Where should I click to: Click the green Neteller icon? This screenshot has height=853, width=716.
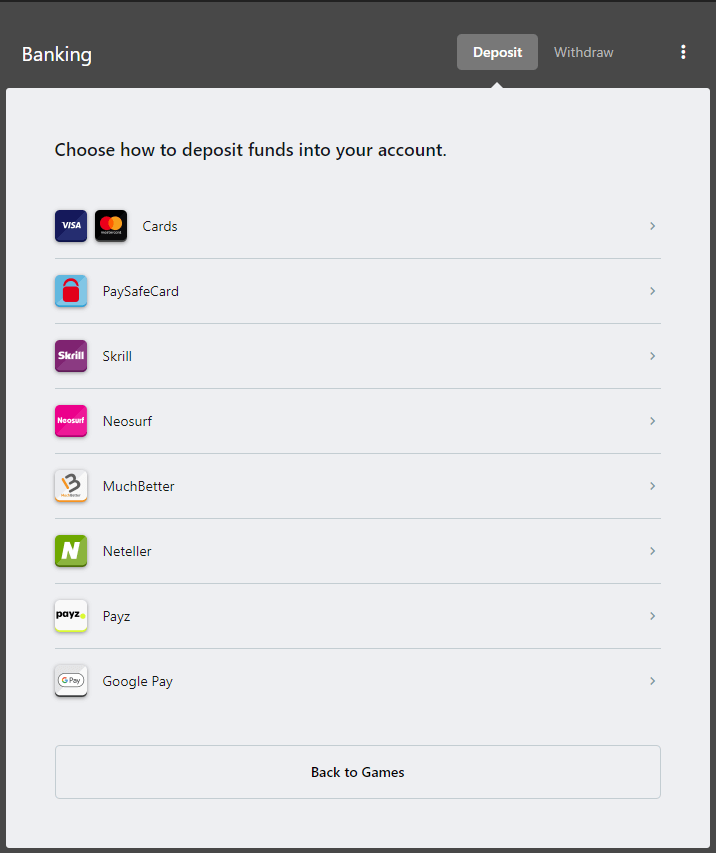click(71, 551)
